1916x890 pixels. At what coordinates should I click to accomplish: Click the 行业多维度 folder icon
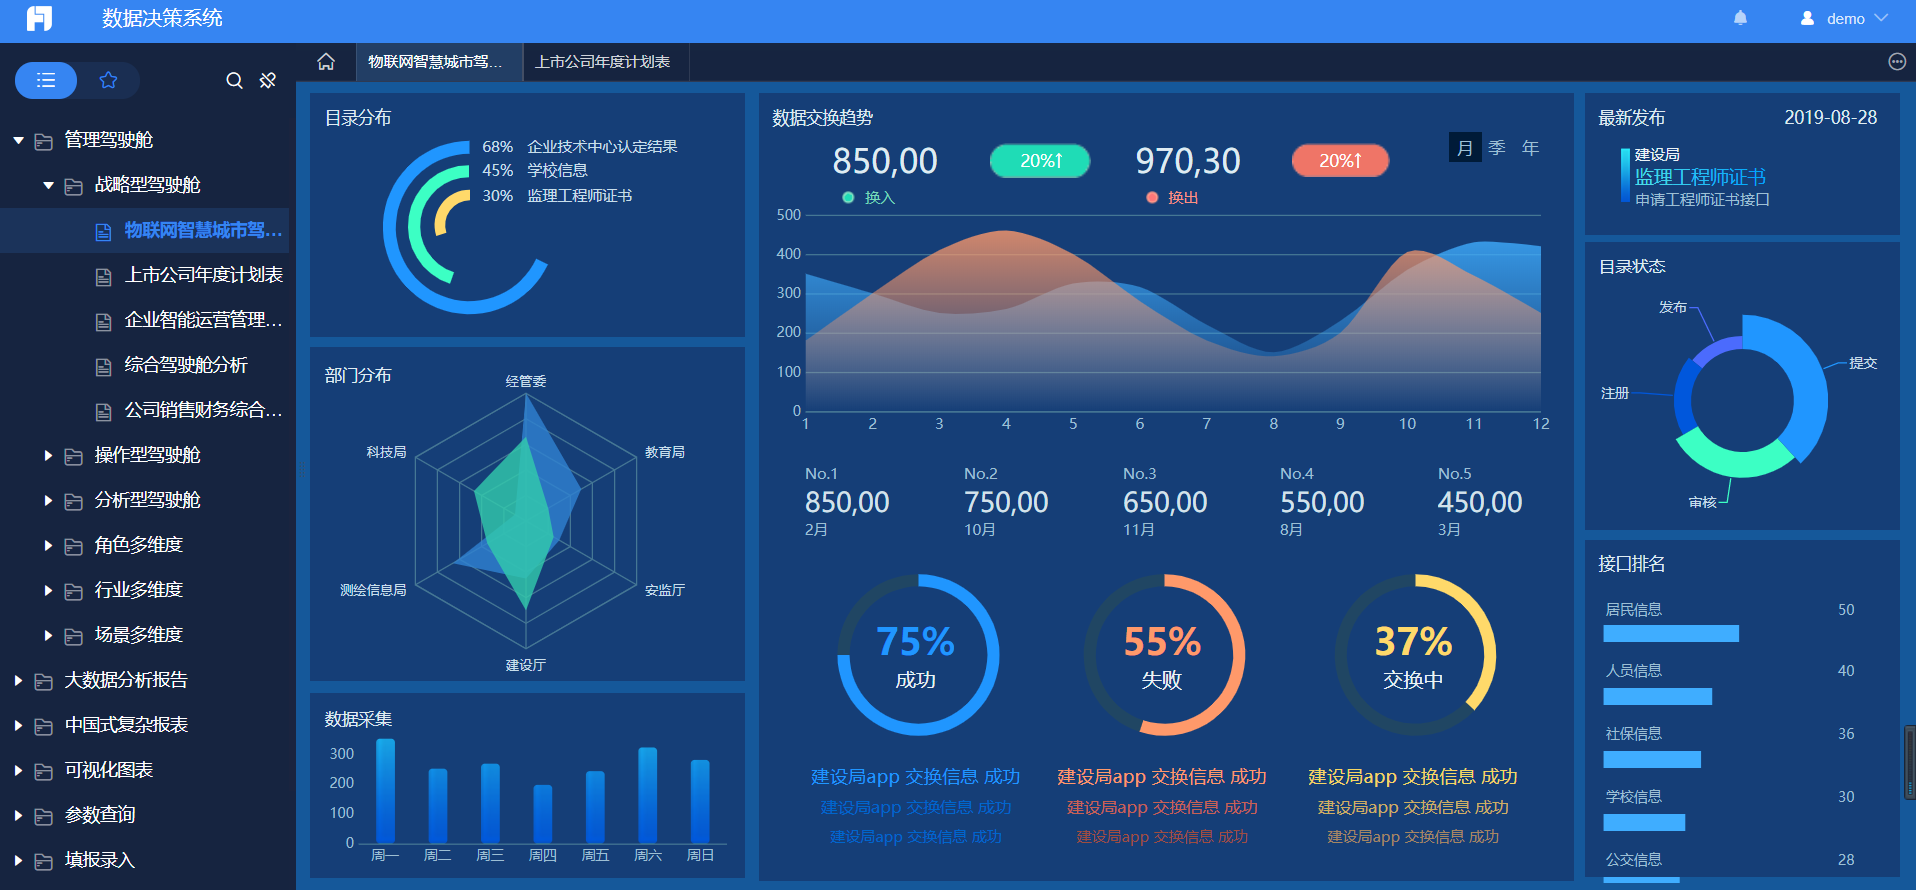coord(74,591)
